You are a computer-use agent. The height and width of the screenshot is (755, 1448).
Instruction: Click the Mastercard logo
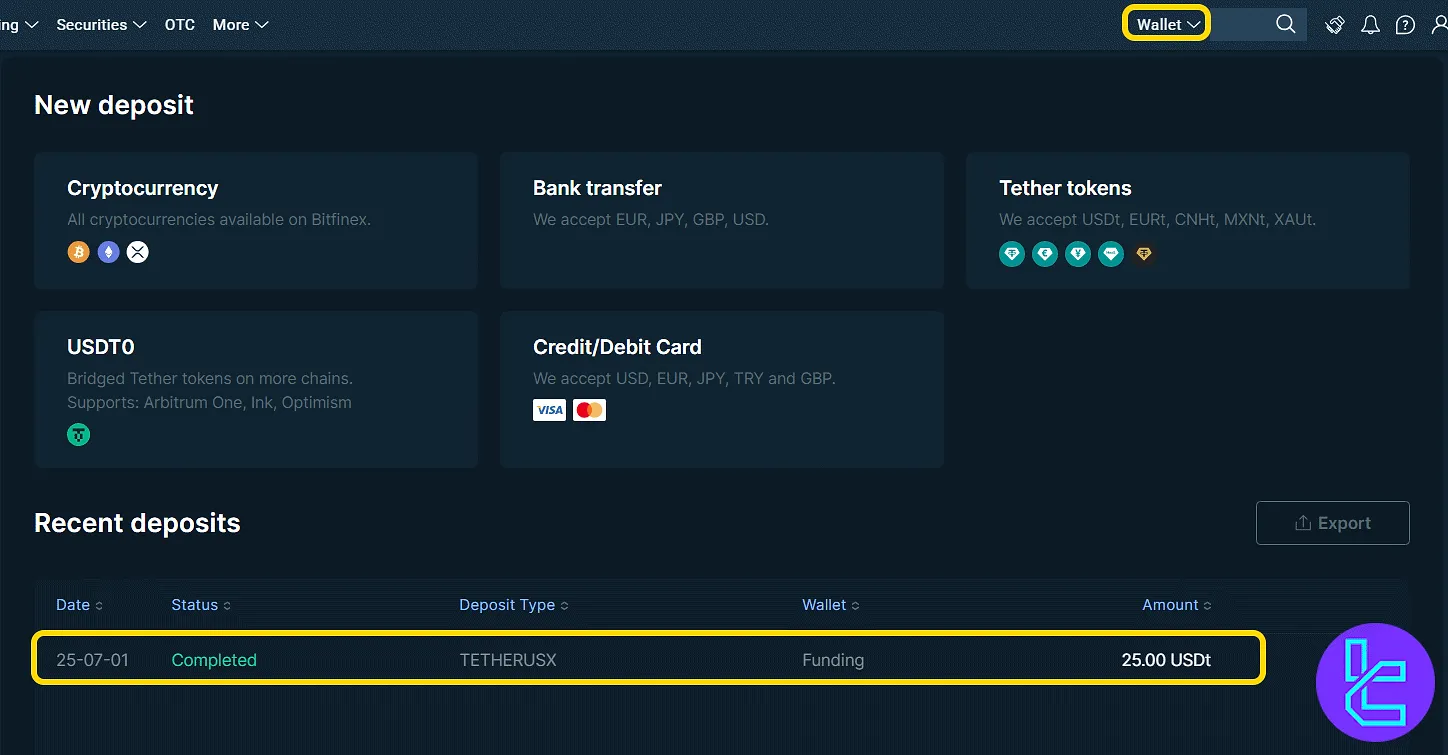click(590, 410)
